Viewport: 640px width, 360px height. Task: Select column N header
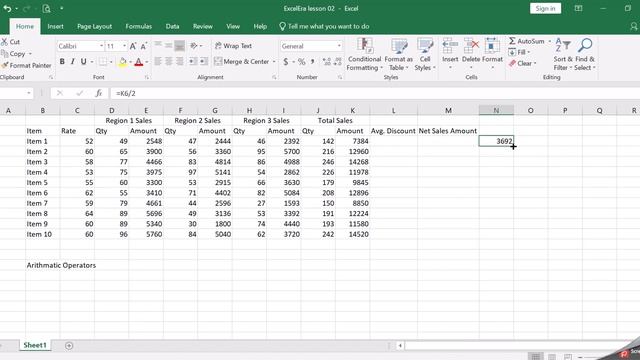[496, 110]
